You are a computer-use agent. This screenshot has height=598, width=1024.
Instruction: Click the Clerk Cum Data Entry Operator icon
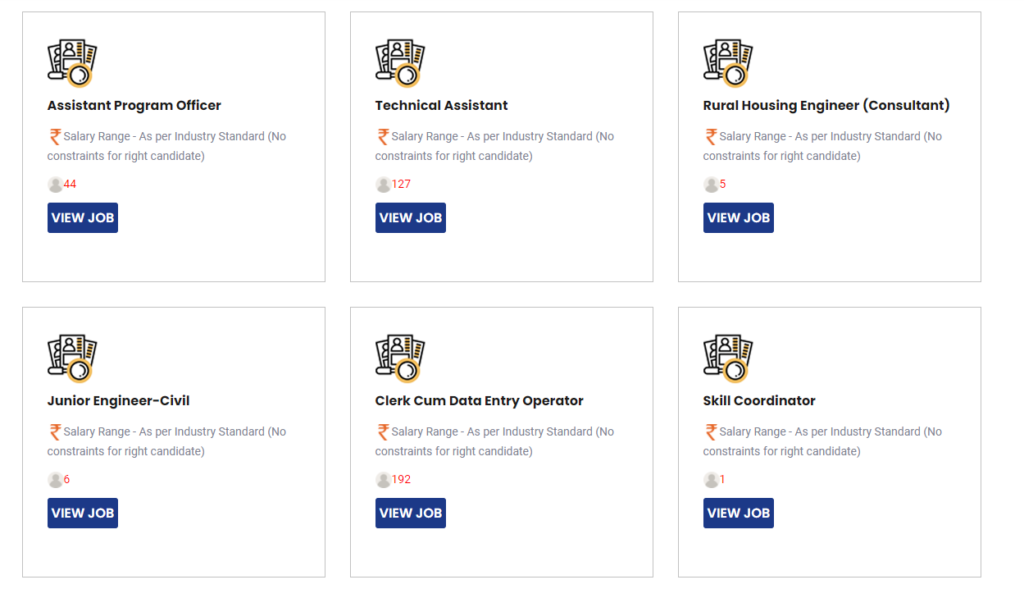[400, 357]
